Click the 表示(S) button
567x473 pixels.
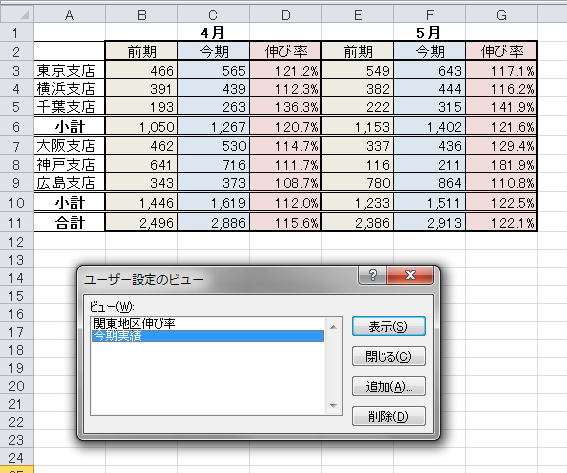[389, 327]
